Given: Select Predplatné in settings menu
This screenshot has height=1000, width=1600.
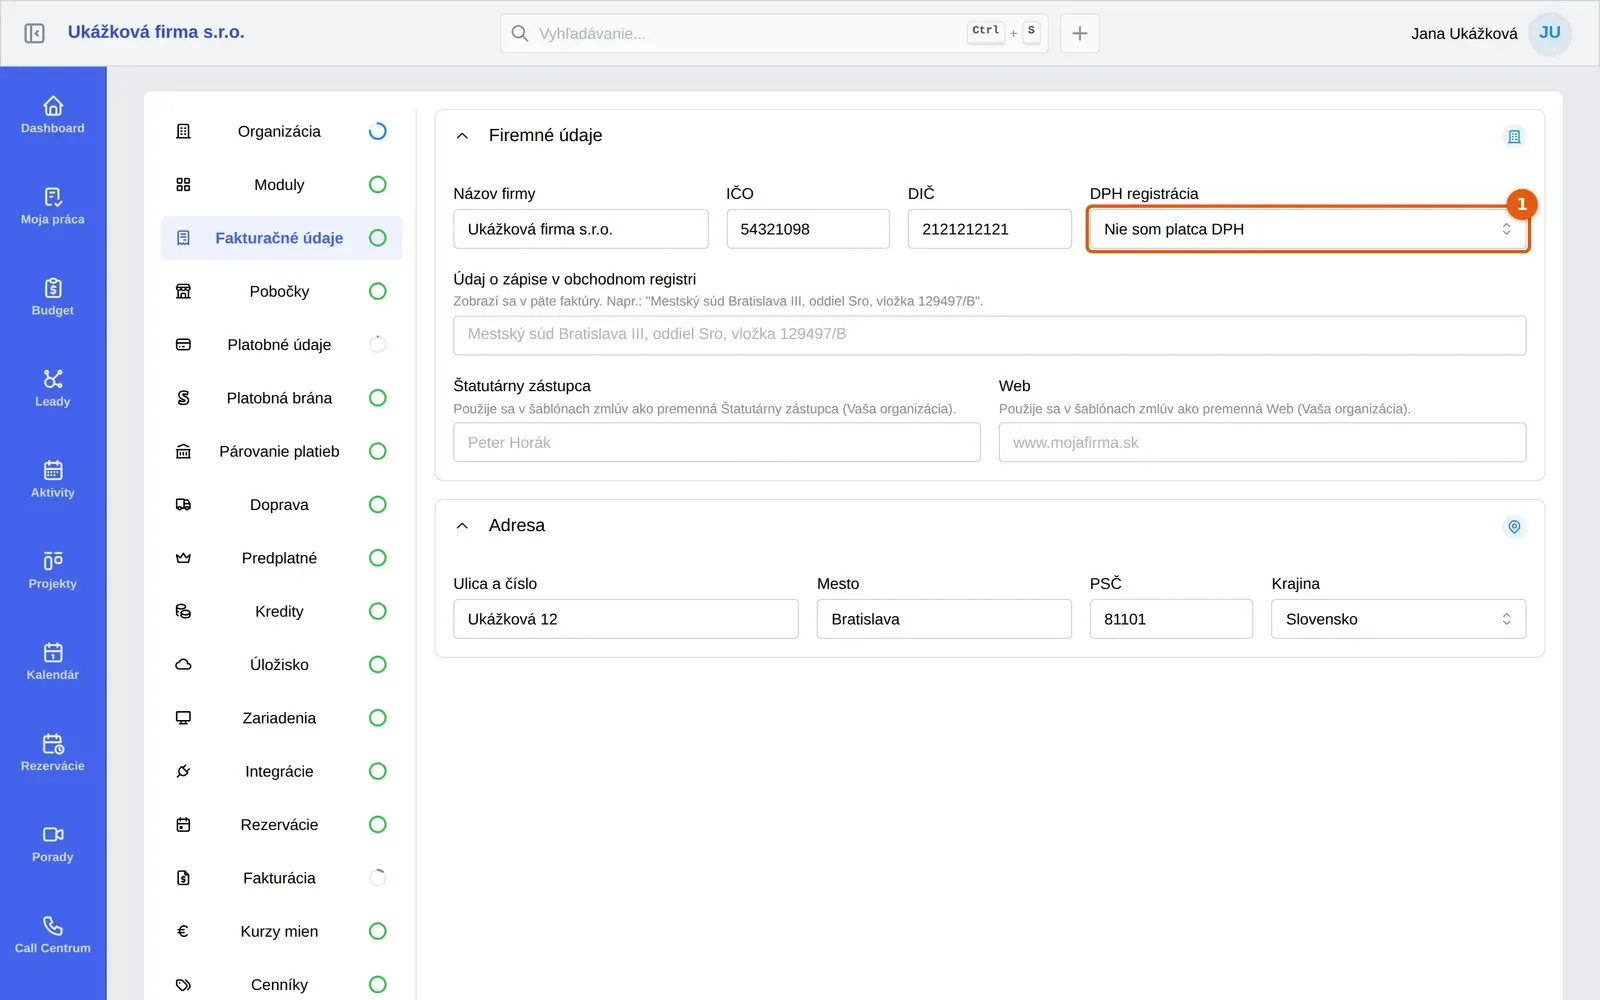Looking at the screenshot, I should tap(281, 558).
